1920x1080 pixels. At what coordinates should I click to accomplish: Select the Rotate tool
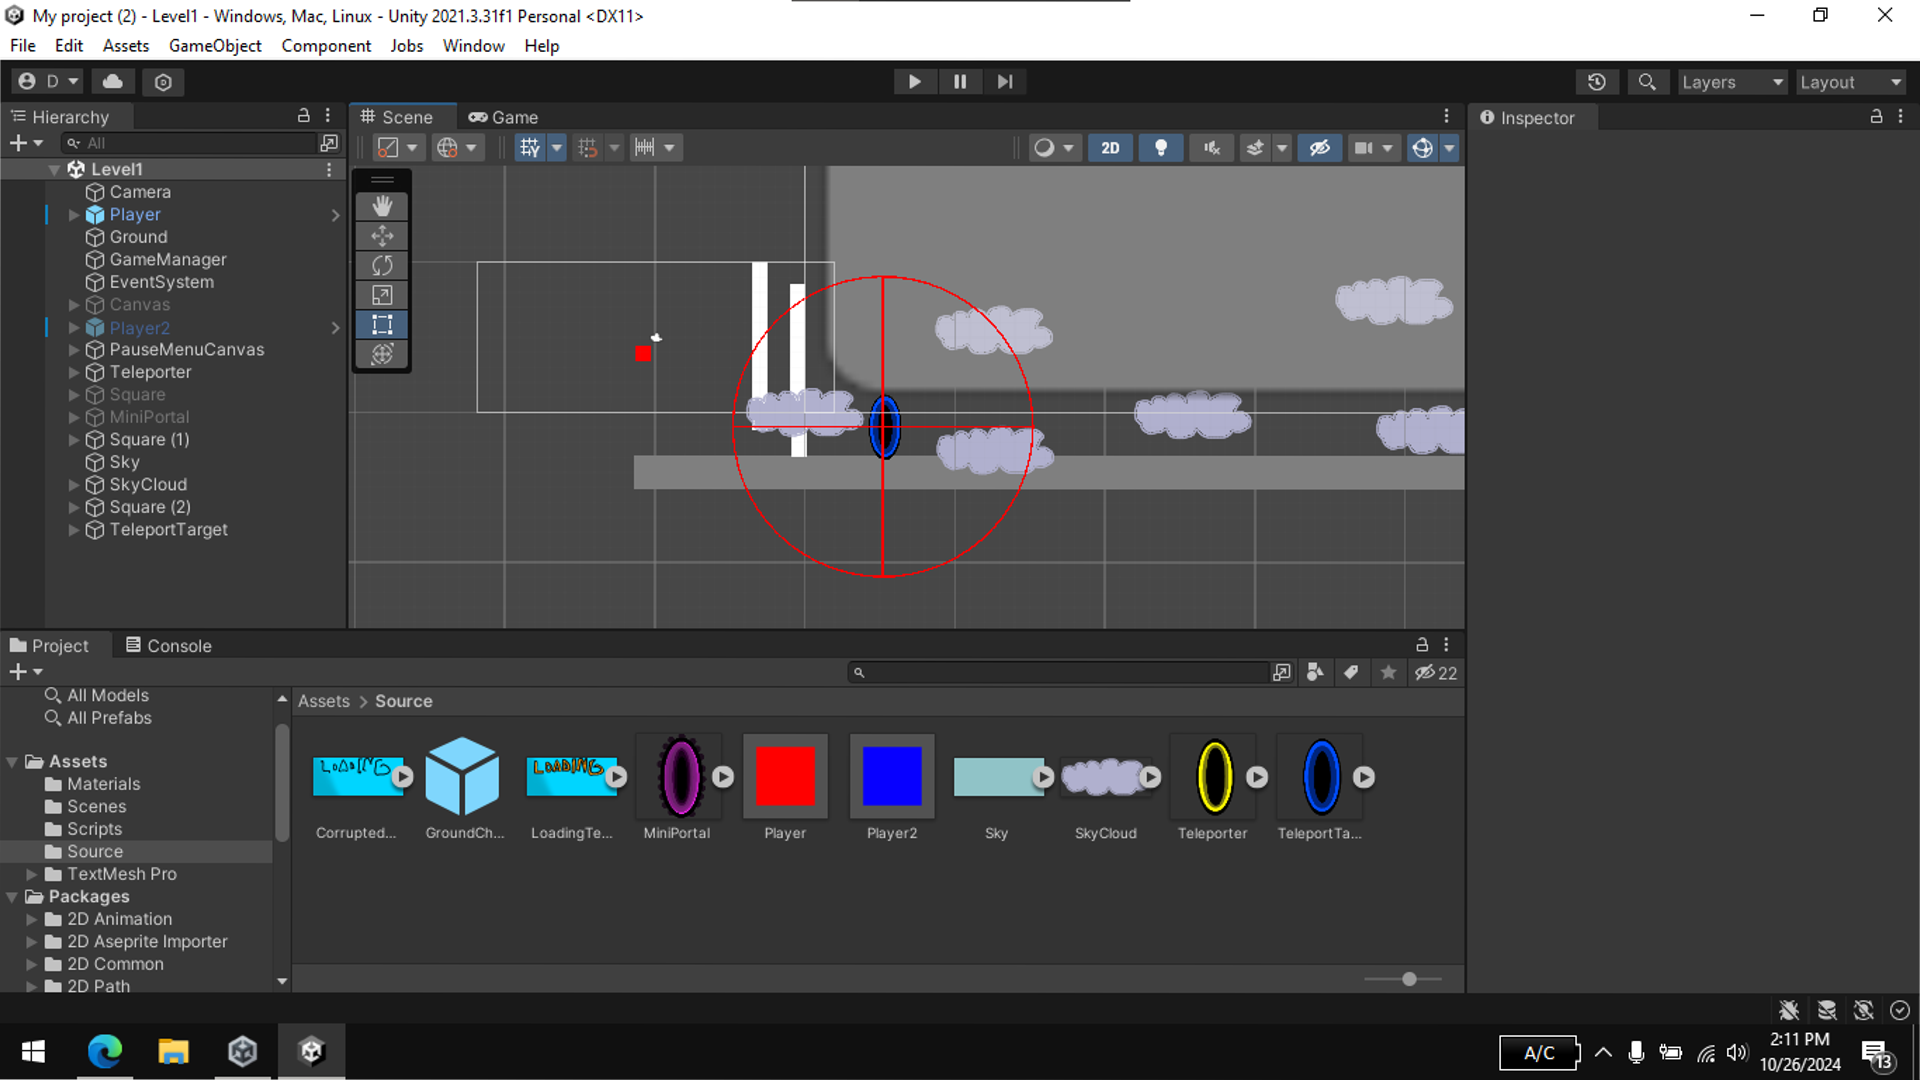(382, 265)
